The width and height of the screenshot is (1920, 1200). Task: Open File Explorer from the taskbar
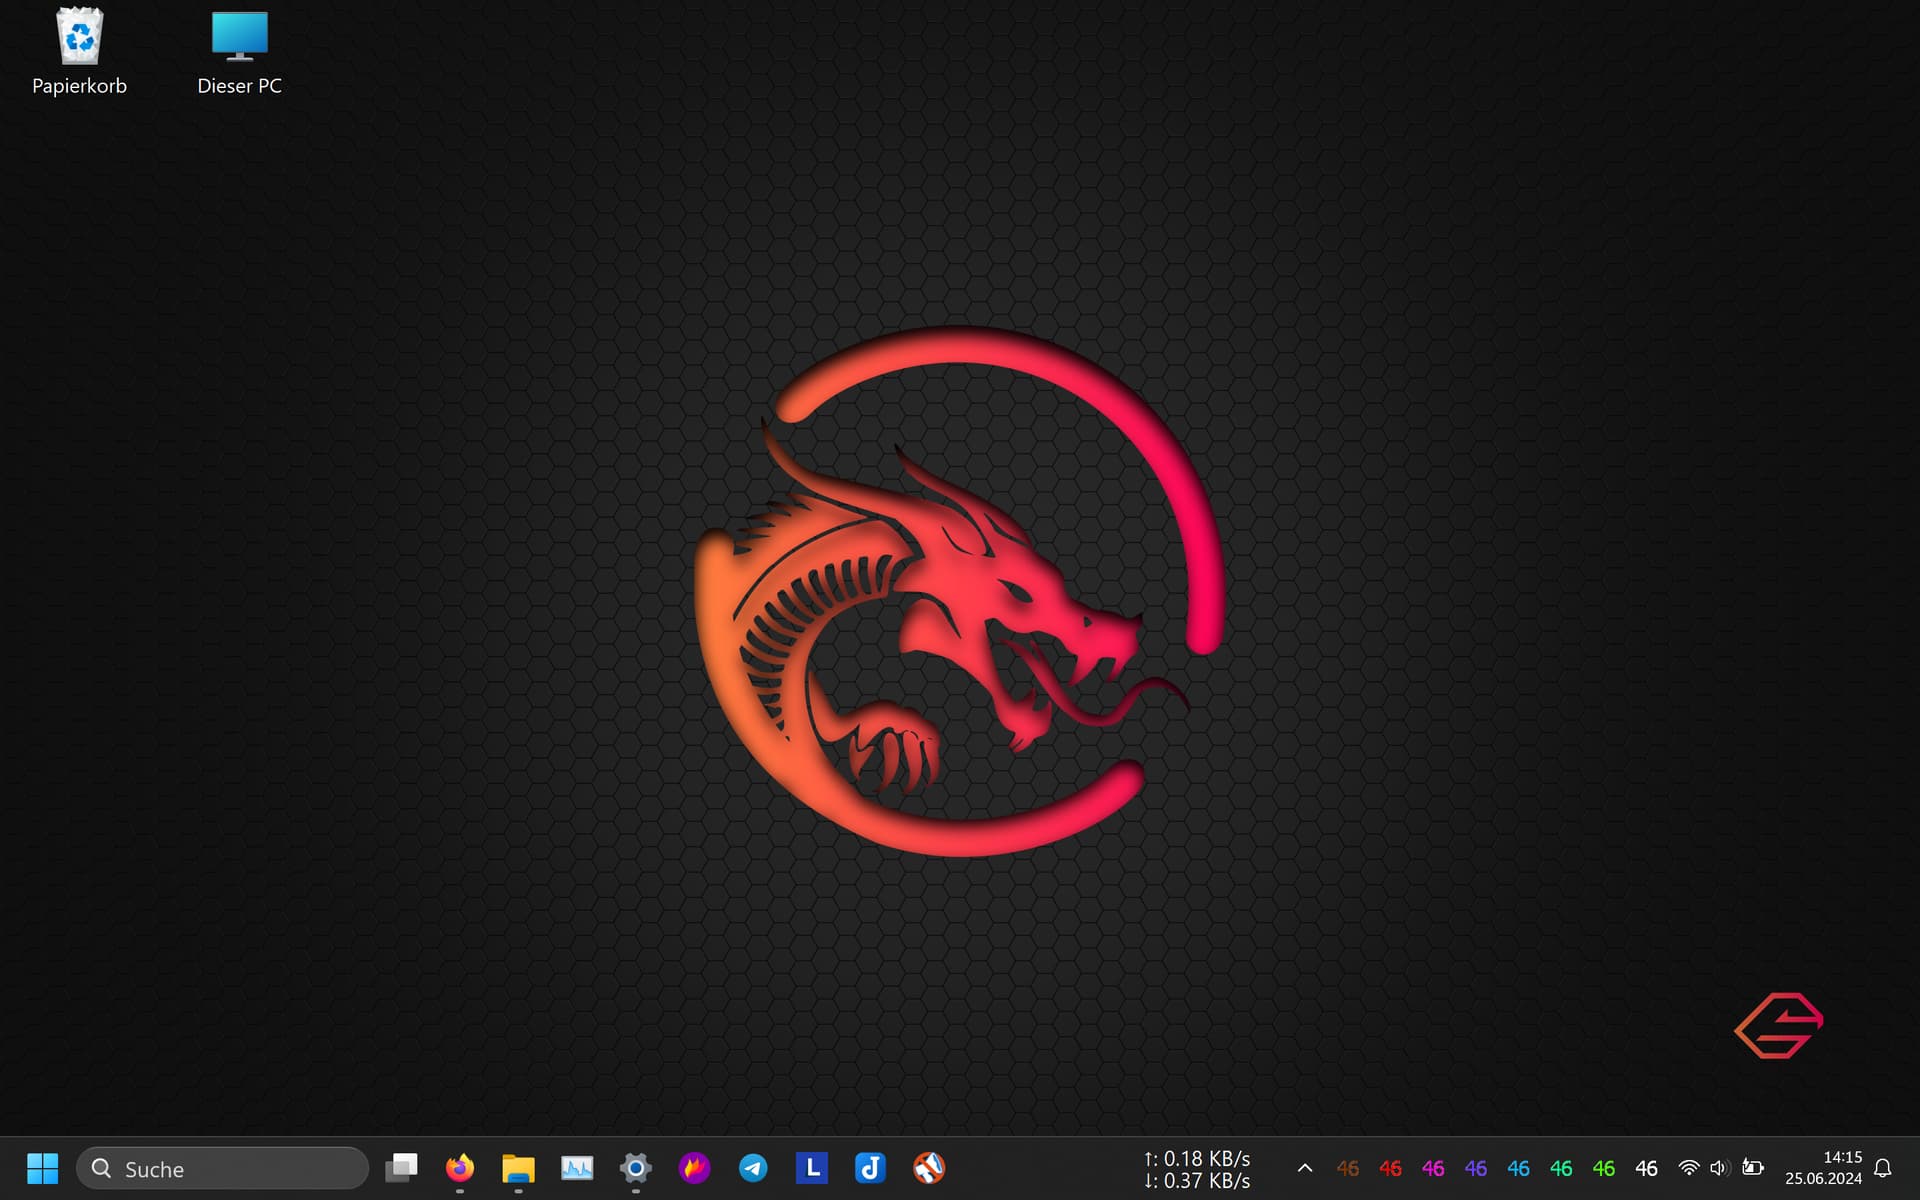click(518, 1168)
